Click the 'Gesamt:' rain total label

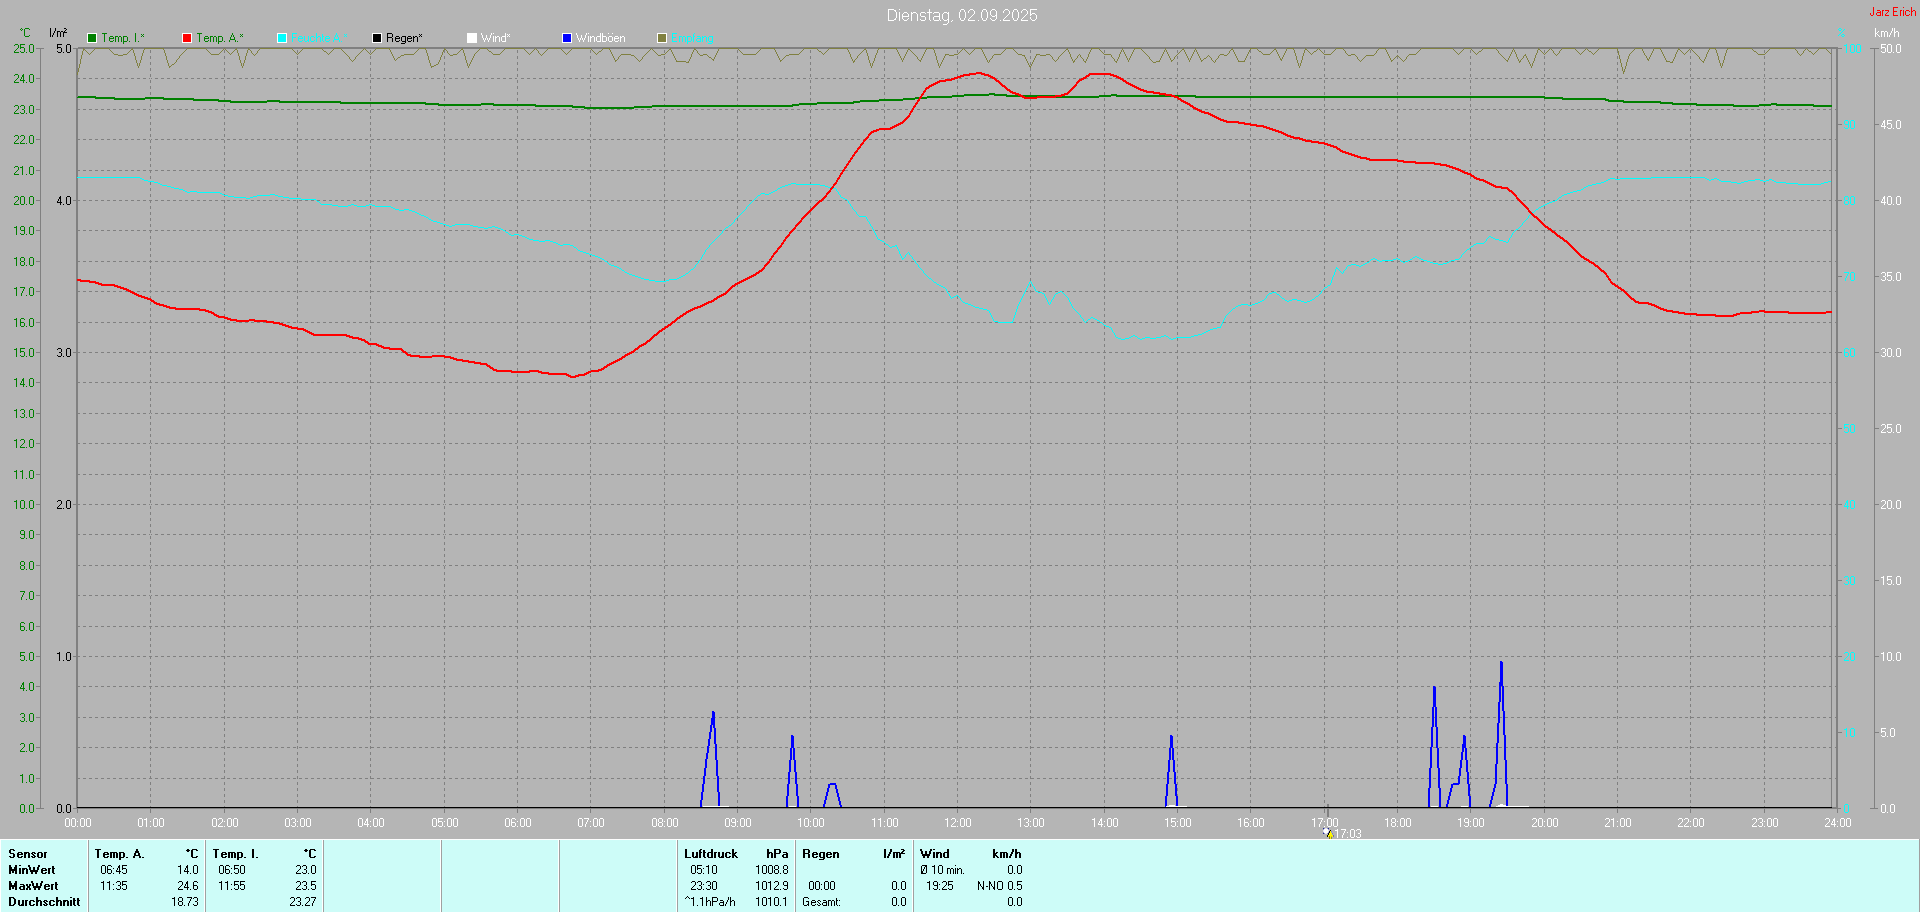click(821, 902)
